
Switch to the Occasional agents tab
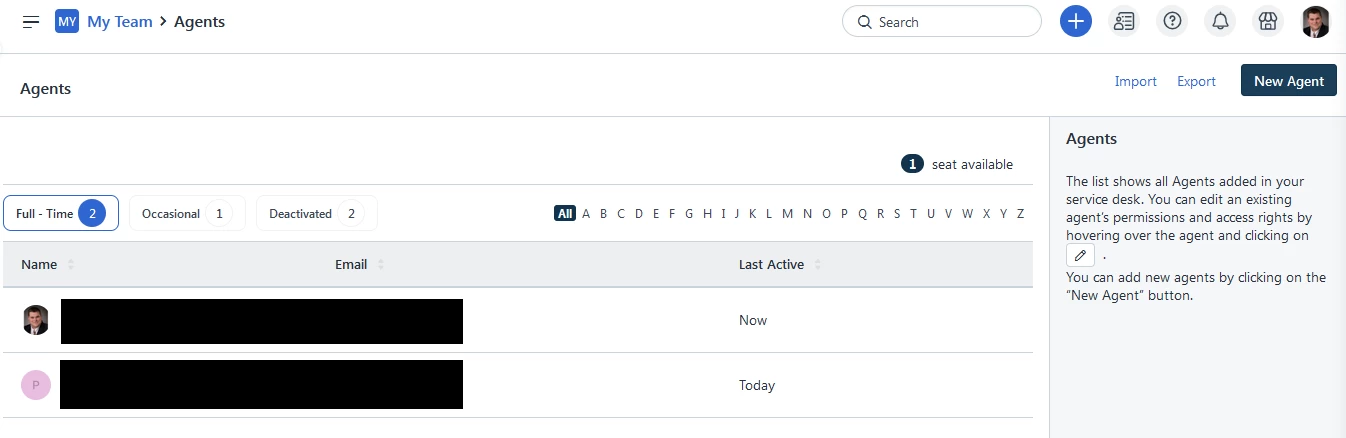pos(187,213)
